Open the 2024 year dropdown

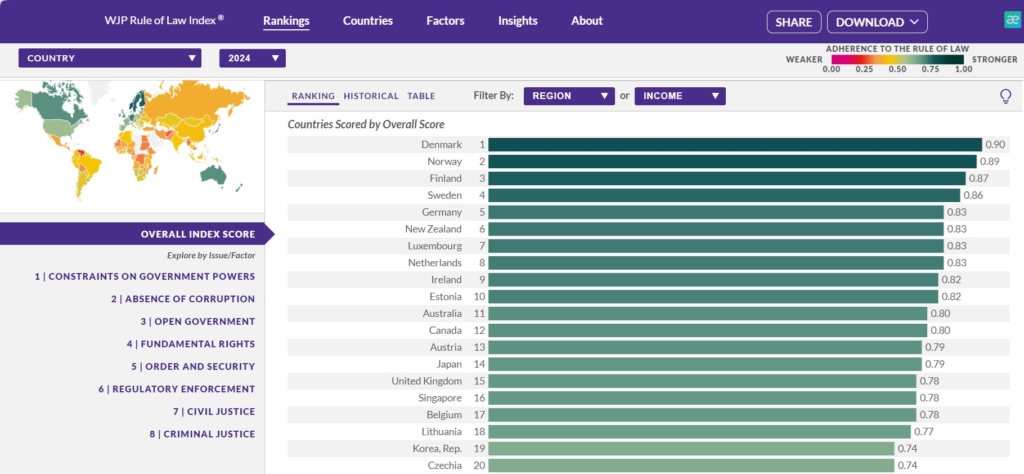tap(252, 59)
